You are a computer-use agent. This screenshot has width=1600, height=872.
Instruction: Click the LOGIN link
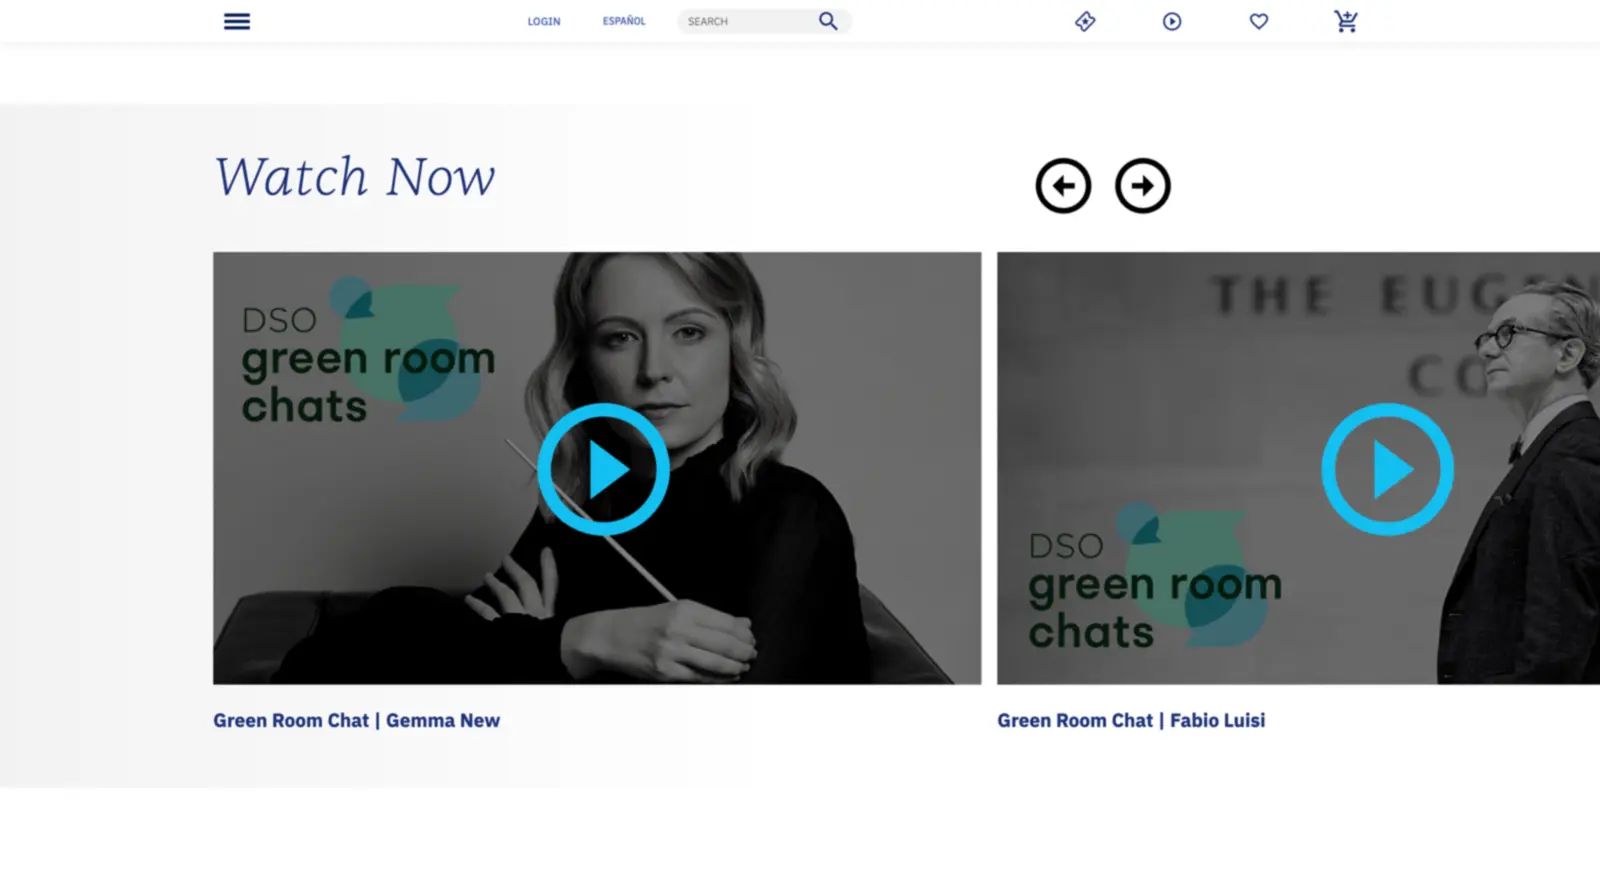544,21
